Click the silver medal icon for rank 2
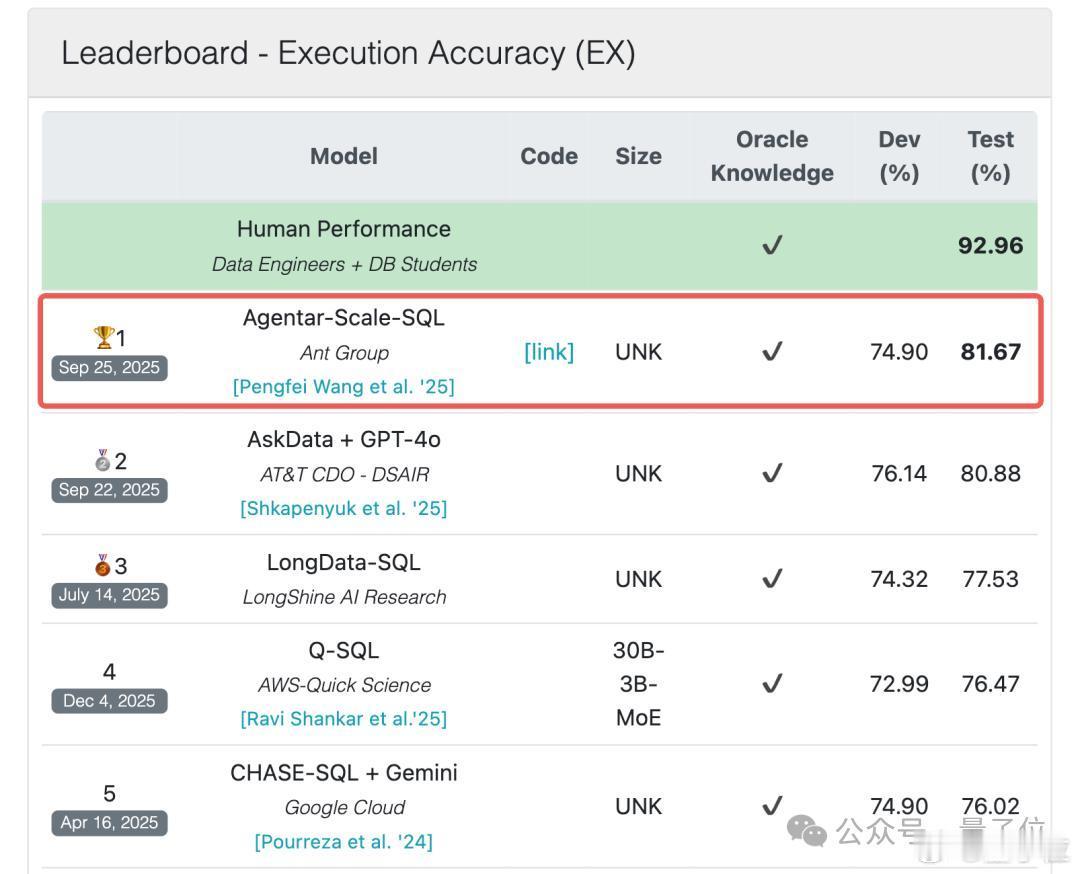Image resolution: width=1080 pixels, height=874 pixels. 103,460
